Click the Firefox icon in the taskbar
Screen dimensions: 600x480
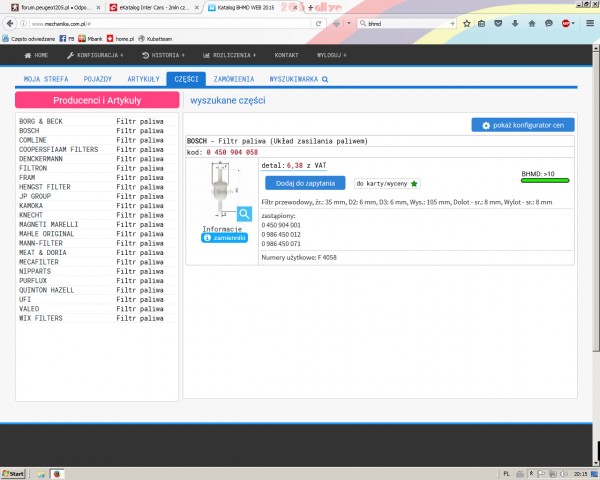pos(57,471)
